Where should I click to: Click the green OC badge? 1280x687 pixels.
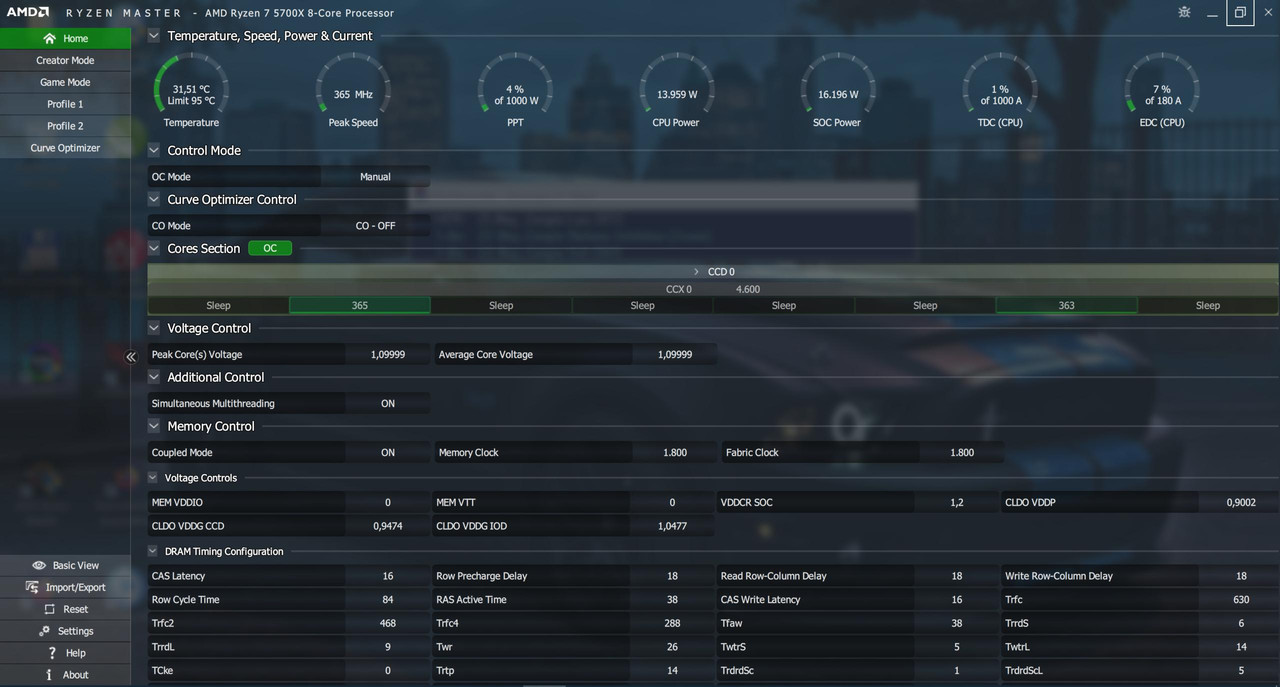click(x=270, y=248)
